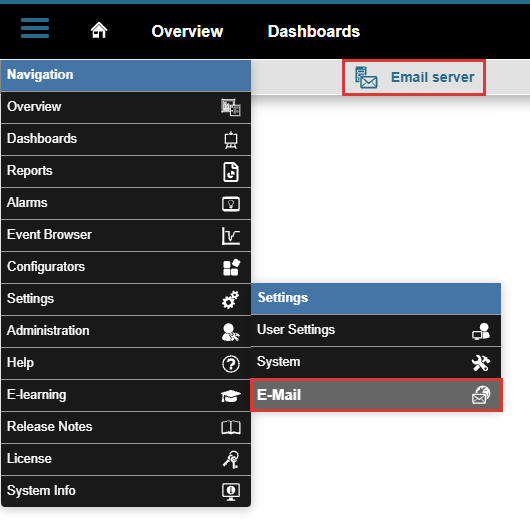
Task: Click the Overview screen layout icon in navigation
Action: point(231,107)
